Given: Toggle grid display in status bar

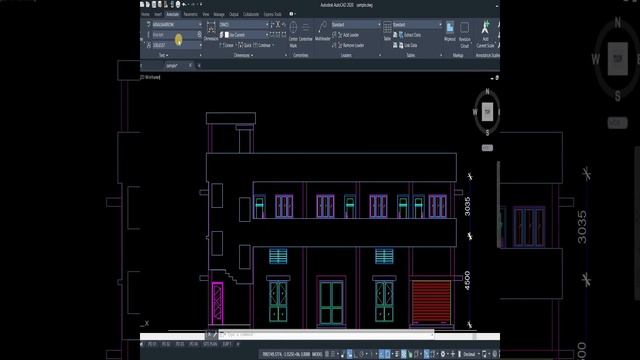Looking at the screenshot, I should pos(327,354).
